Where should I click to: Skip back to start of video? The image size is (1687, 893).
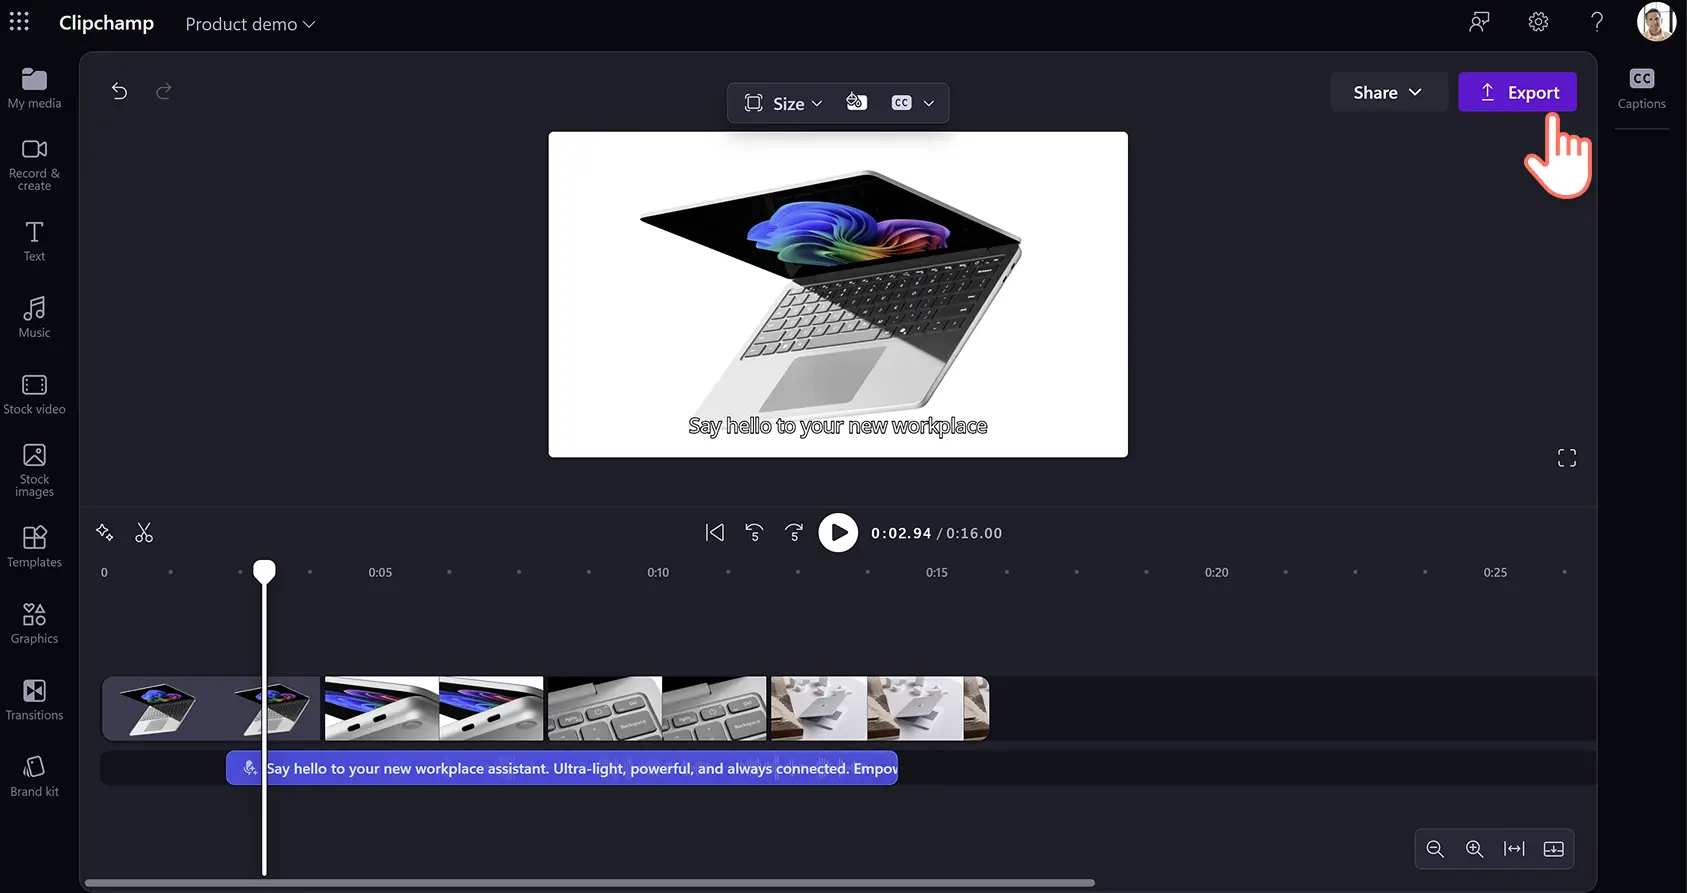714,532
